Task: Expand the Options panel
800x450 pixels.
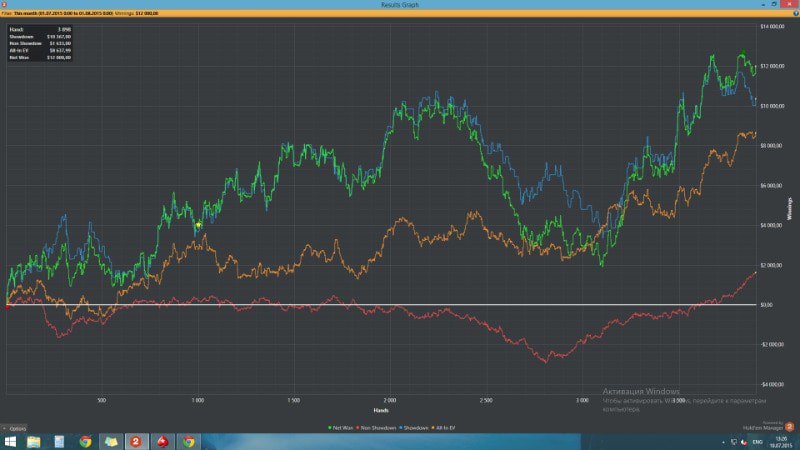Action: point(14,429)
